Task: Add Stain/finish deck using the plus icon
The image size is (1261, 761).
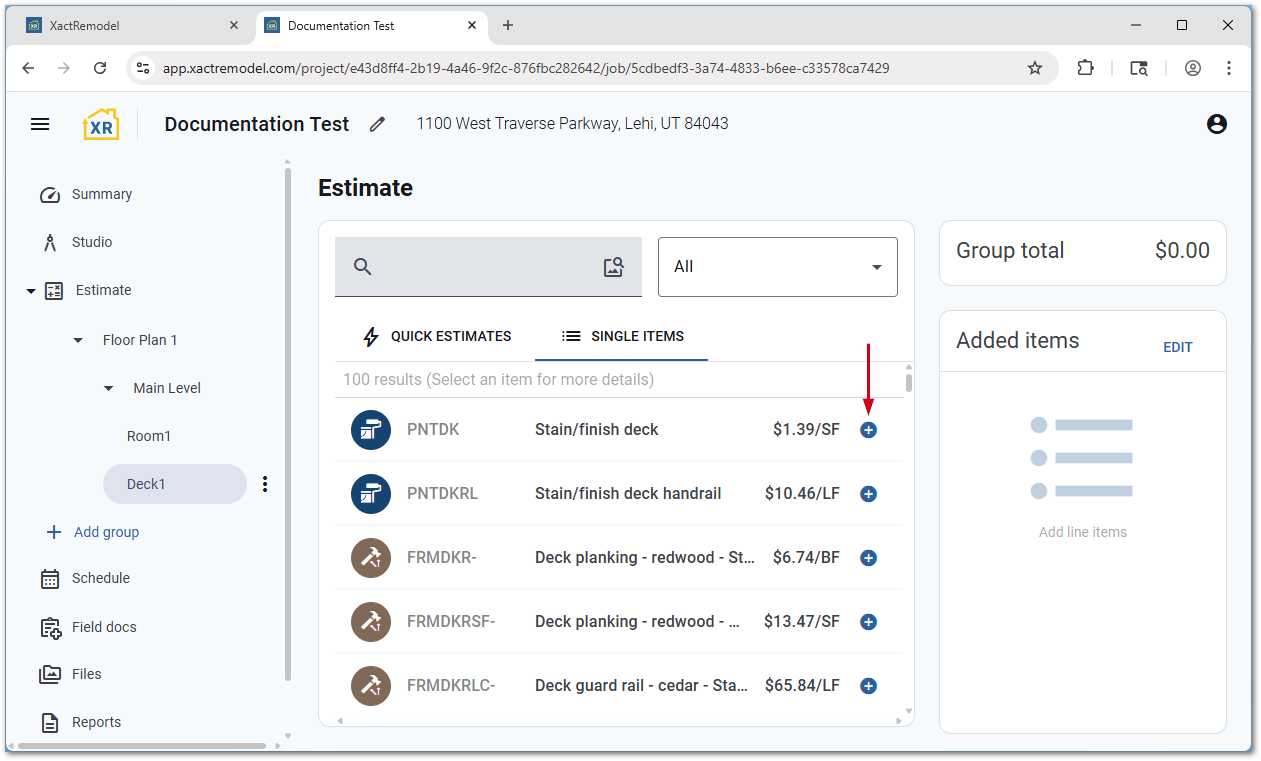Action: (868, 429)
